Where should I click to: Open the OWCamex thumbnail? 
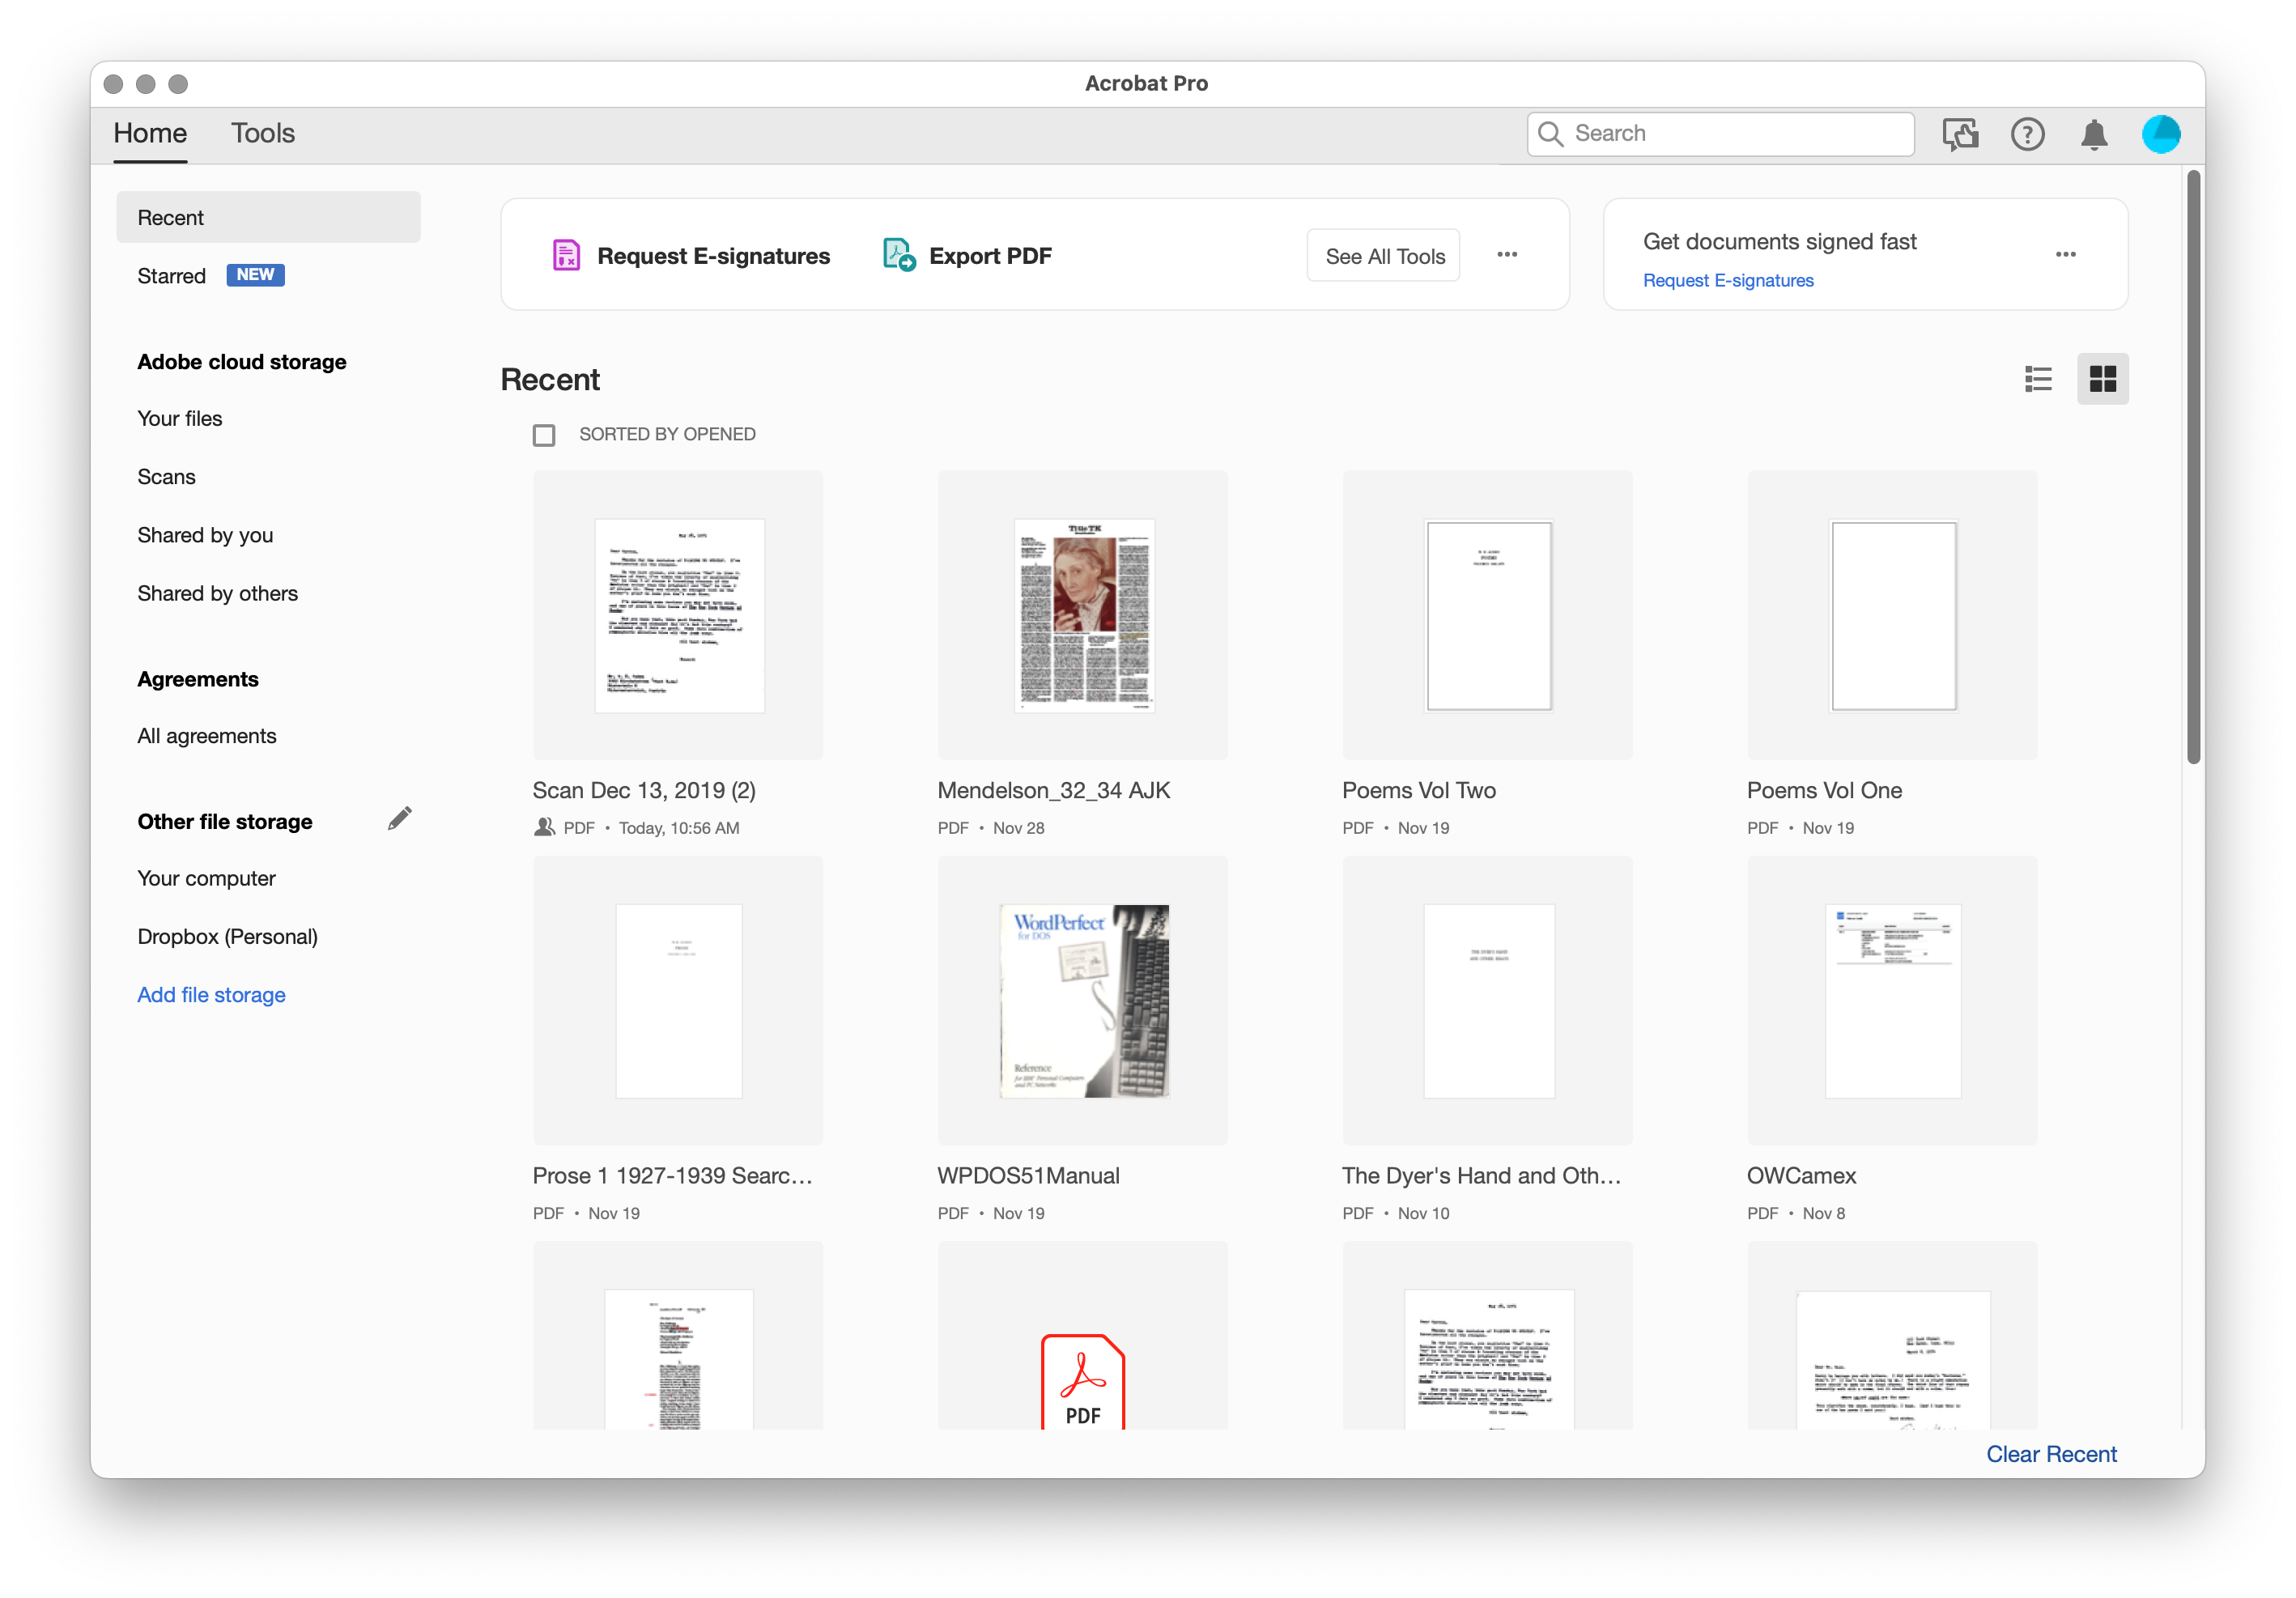1893,1001
